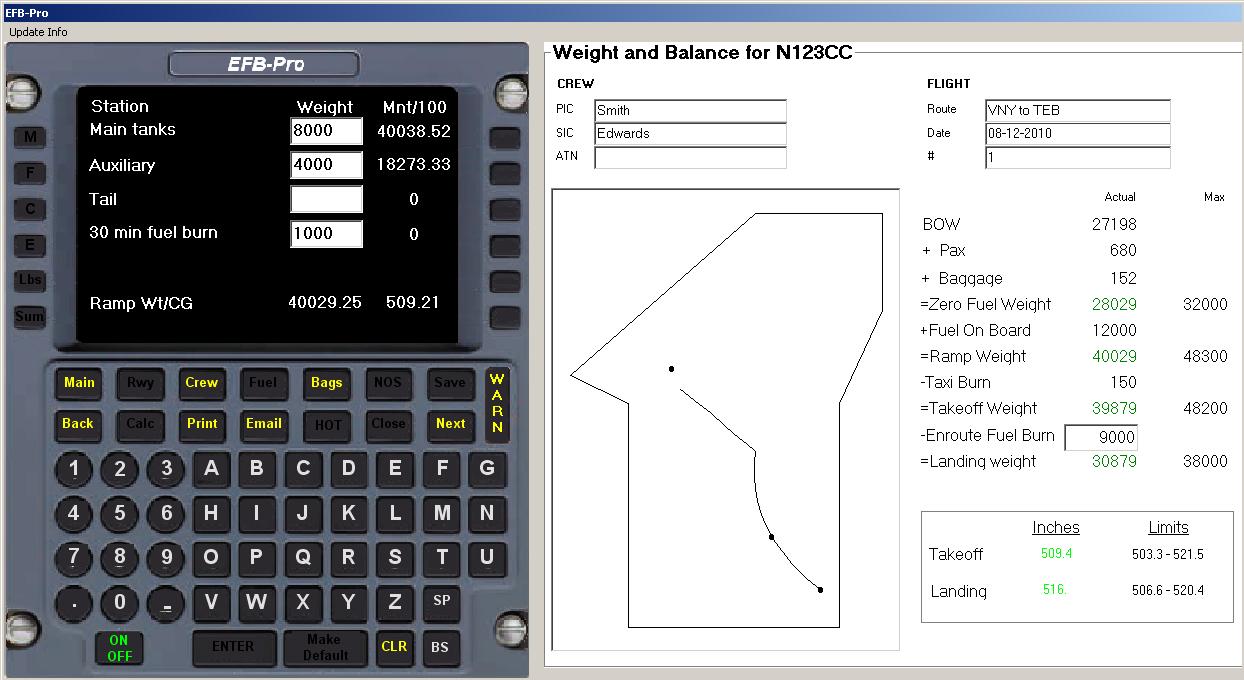The image size is (1244, 680).
Task: Send with the Email key
Action: 264,424
